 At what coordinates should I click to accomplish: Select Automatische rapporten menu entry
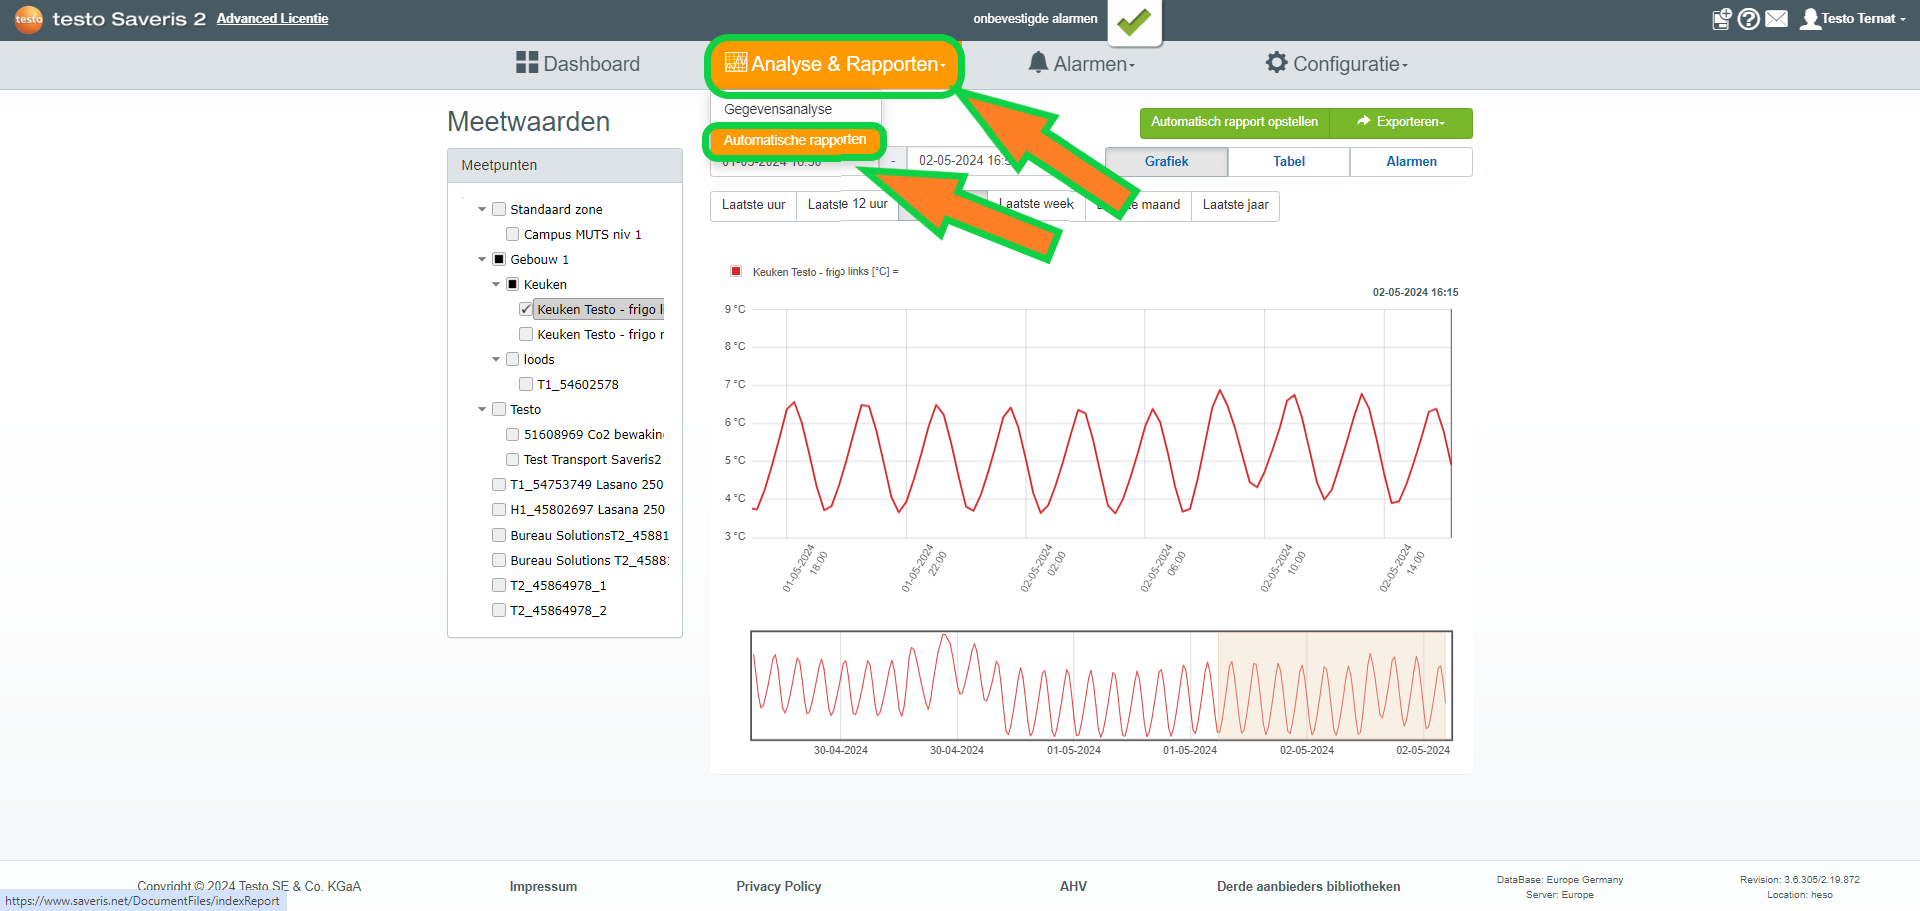795,140
